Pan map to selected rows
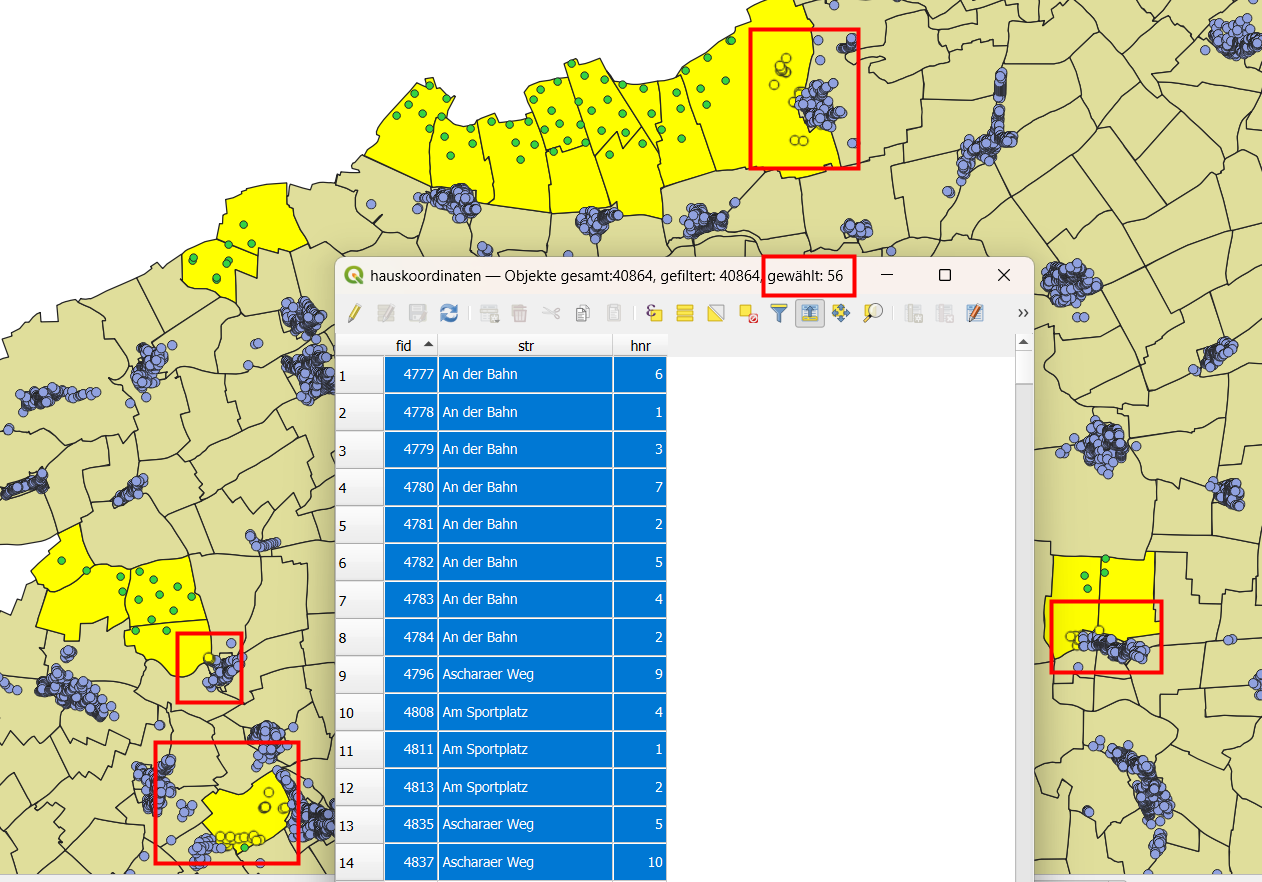Screen dimensions: 1262x882 coord(841,313)
